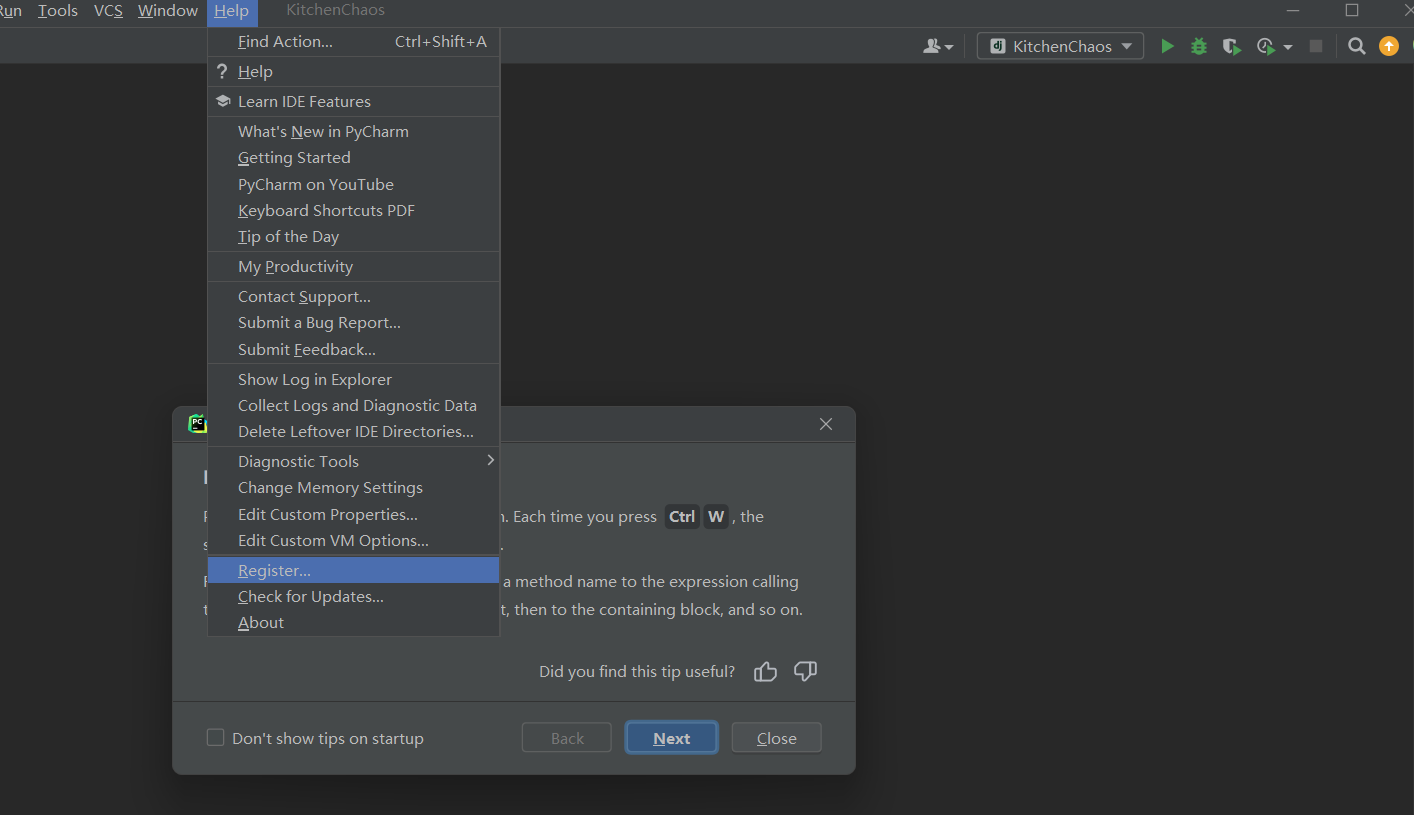Collapse the Help menu in menu bar
This screenshot has width=1414, height=815.
point(232,11)
